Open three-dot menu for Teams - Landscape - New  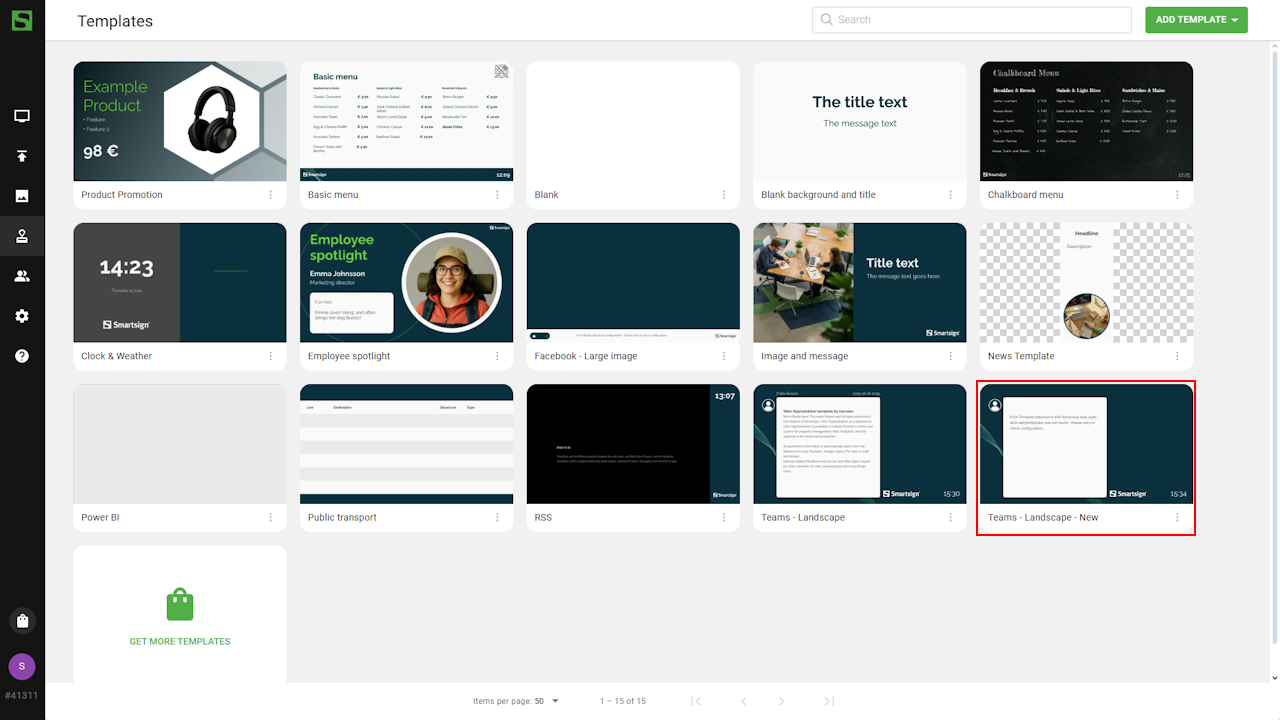click(1177, 518)
